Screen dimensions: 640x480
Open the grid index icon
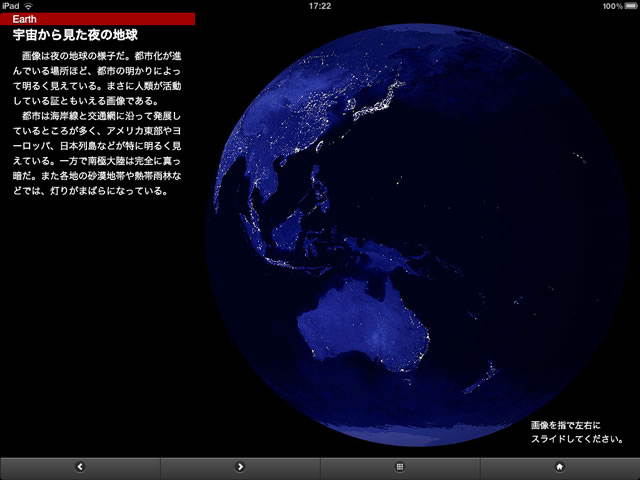(x=400, y=467)
